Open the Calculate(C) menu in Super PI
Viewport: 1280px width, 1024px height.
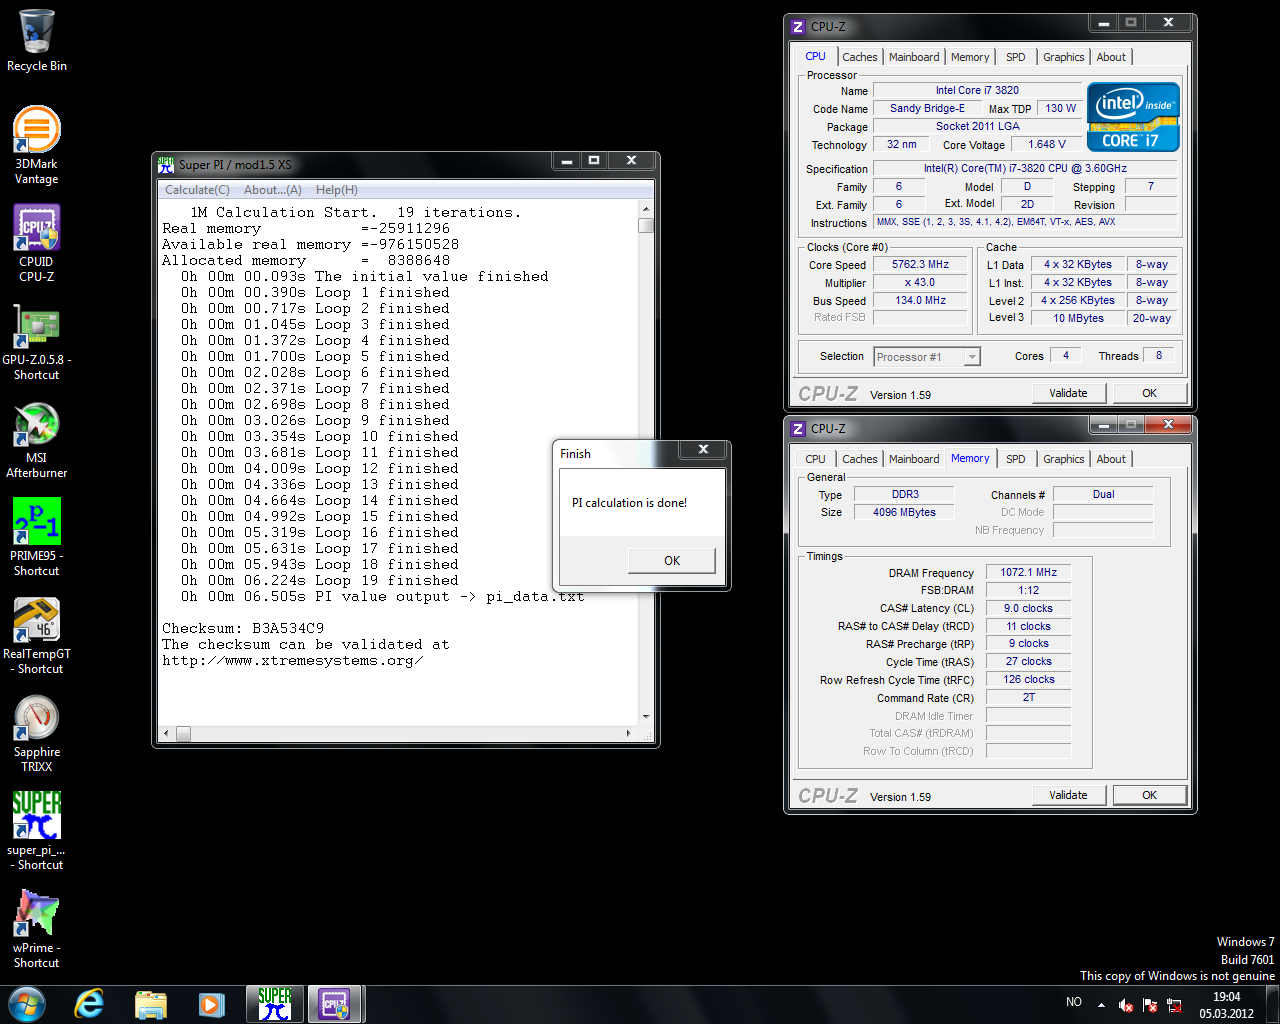(x=197, y=190)
